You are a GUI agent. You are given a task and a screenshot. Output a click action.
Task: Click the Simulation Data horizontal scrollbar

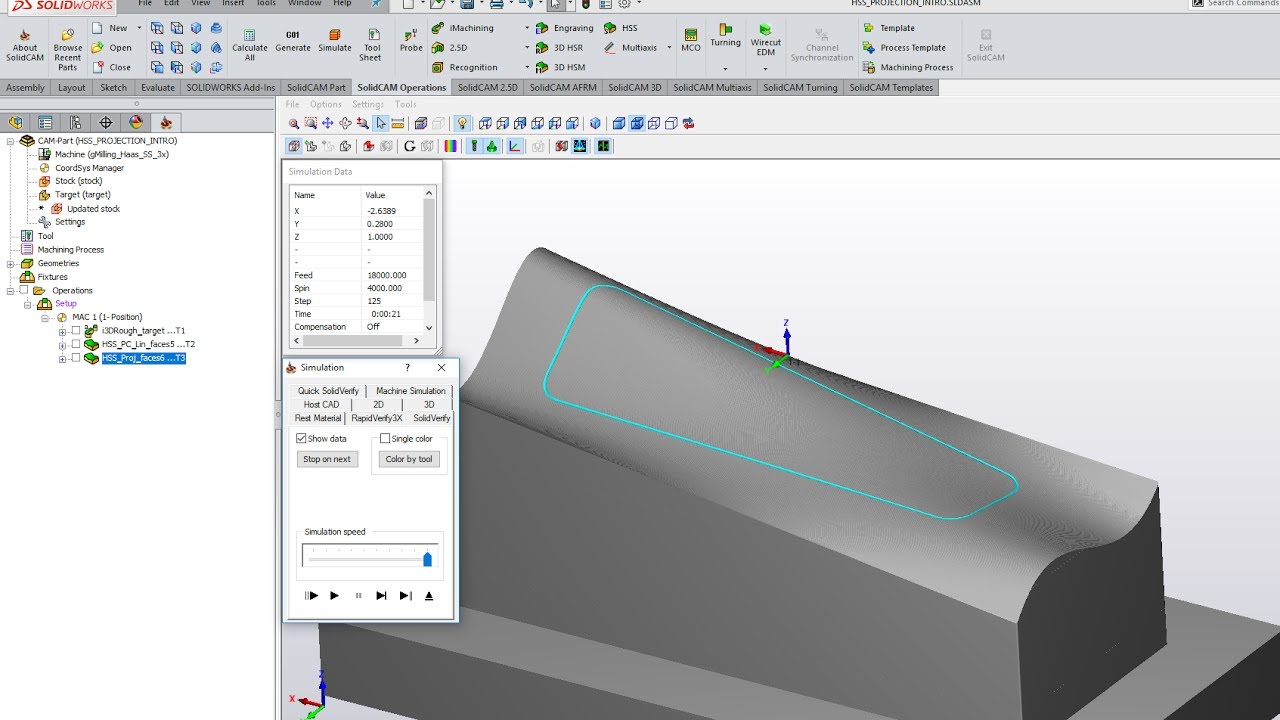[x=357, y=341]
